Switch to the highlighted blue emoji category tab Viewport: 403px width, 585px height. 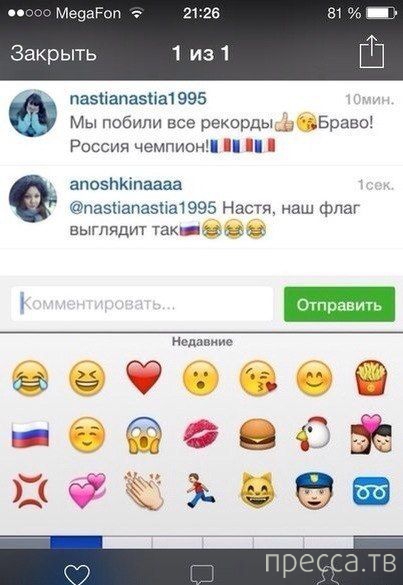pos(76,542)
